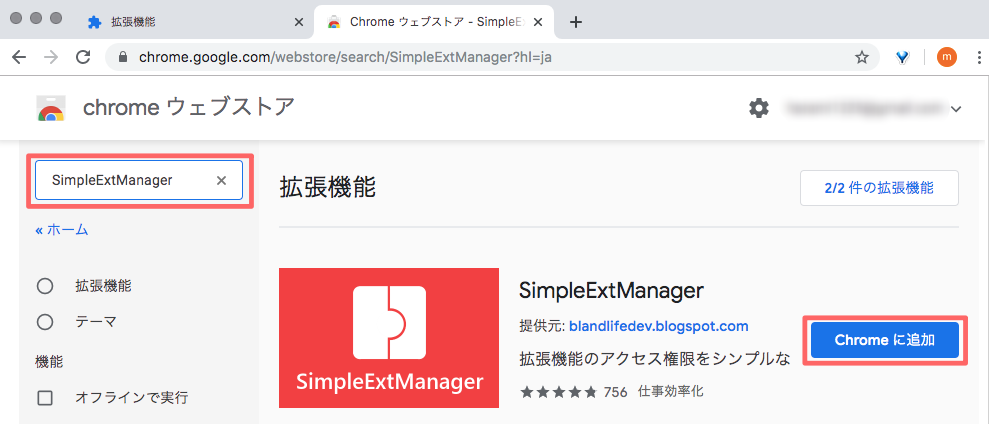989x424 pixels.
Task: Click the browser forward arrow
Action: (x=51, y=58)
